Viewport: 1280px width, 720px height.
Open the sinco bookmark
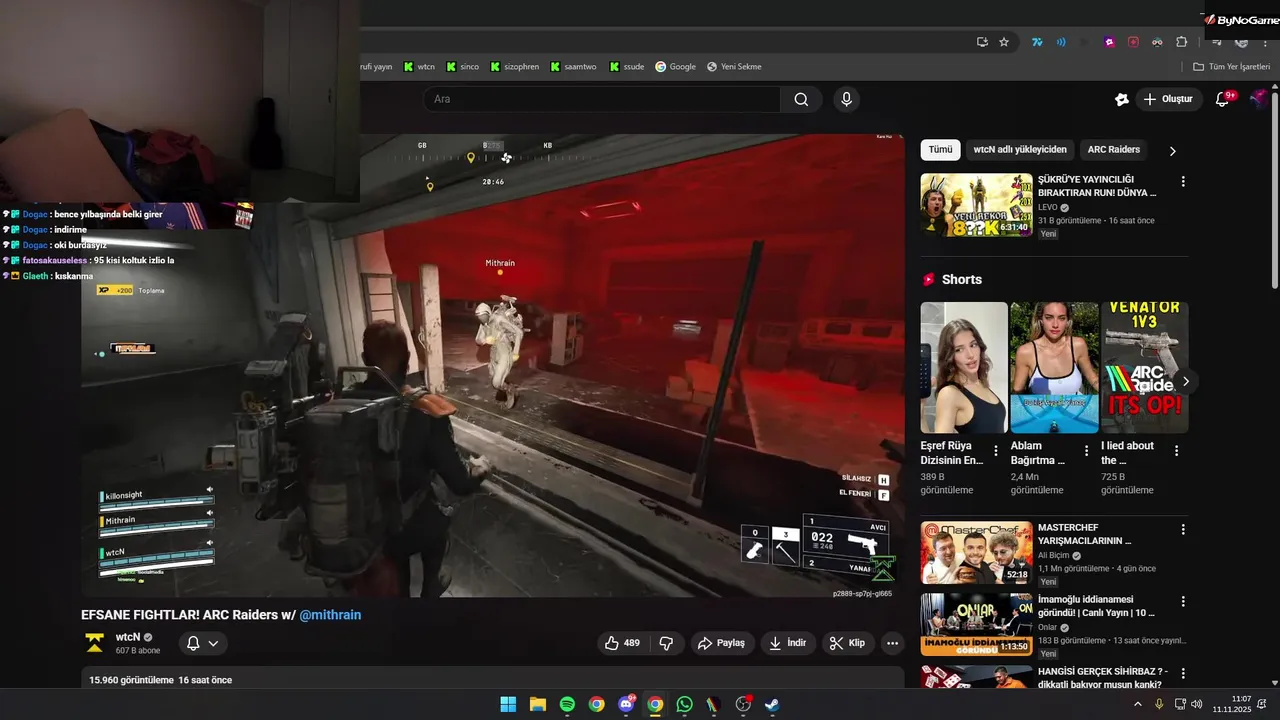pos(462,67)
